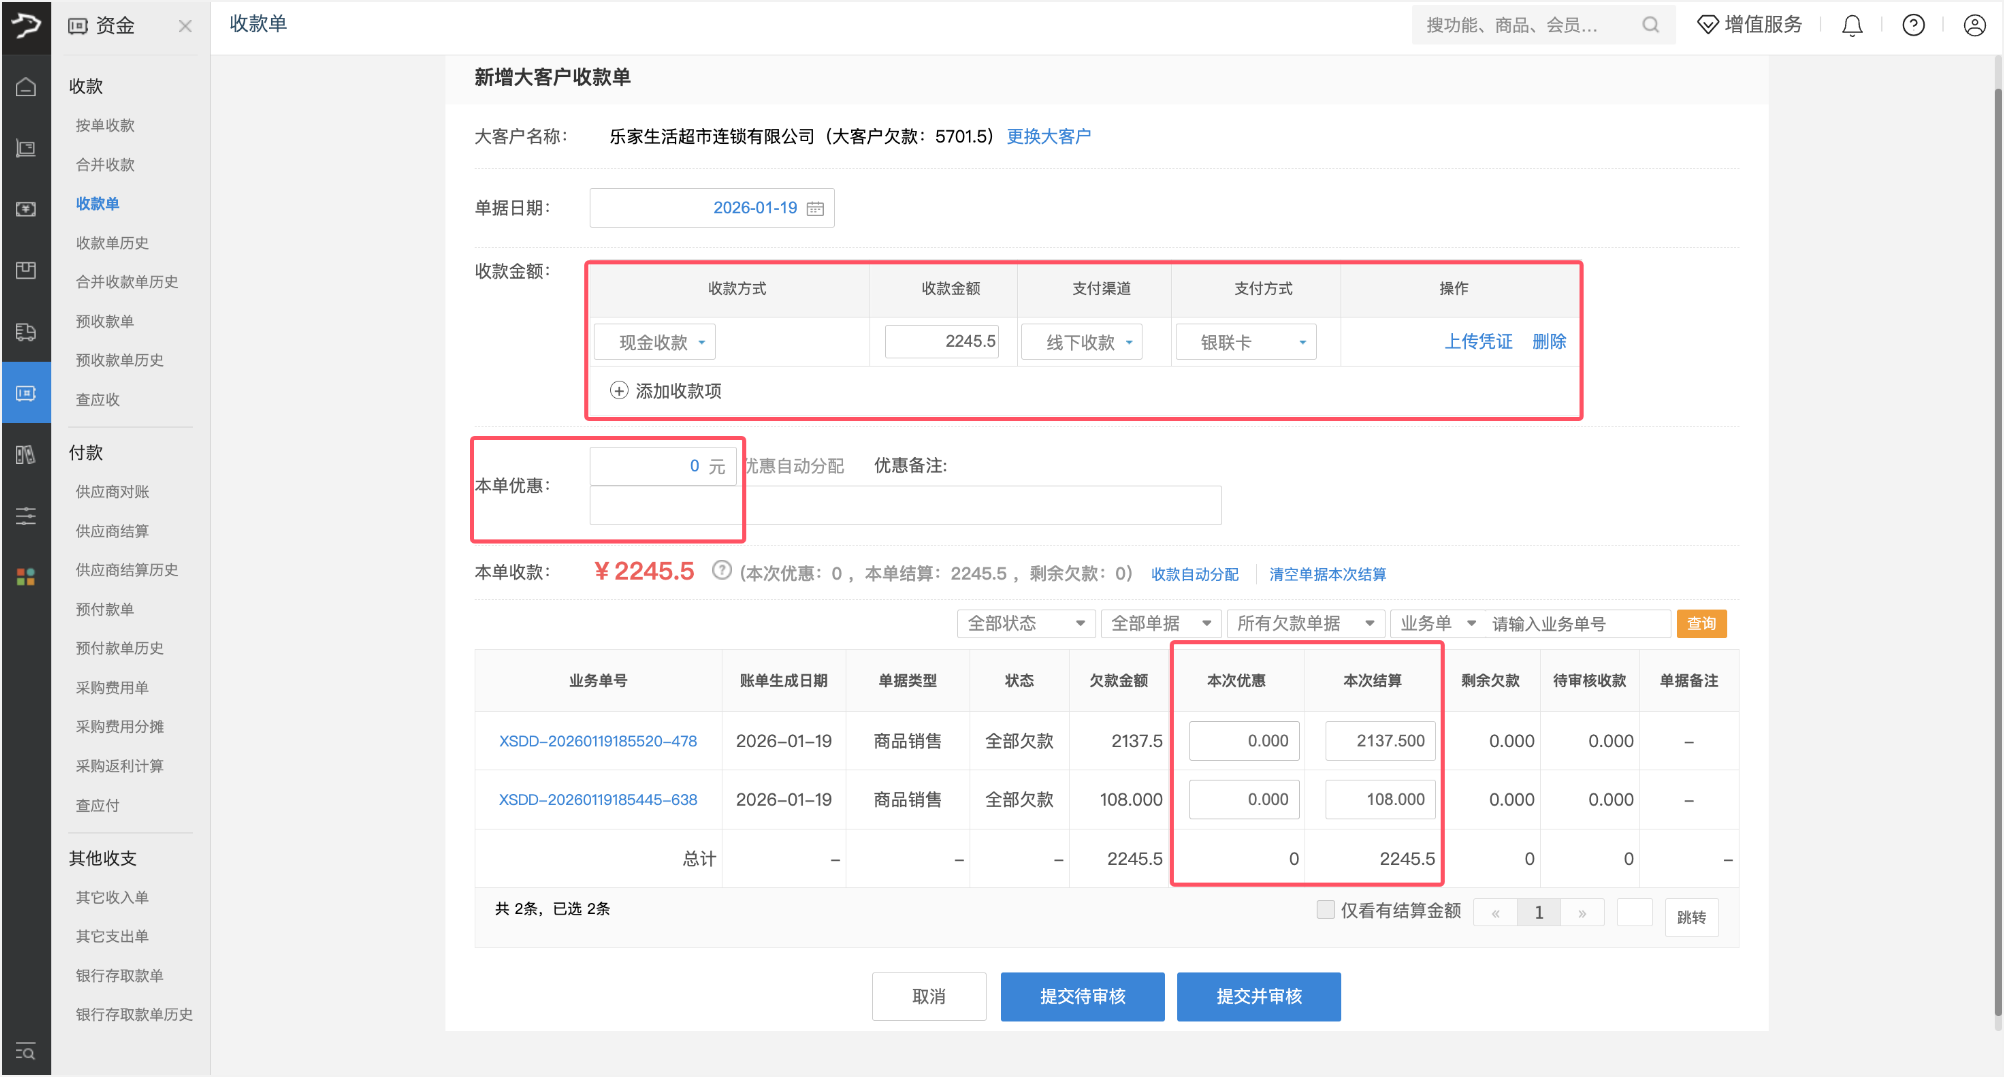
Task: Enable the 仅看有结算金额 checkbox
Action: coord(1325,909)
